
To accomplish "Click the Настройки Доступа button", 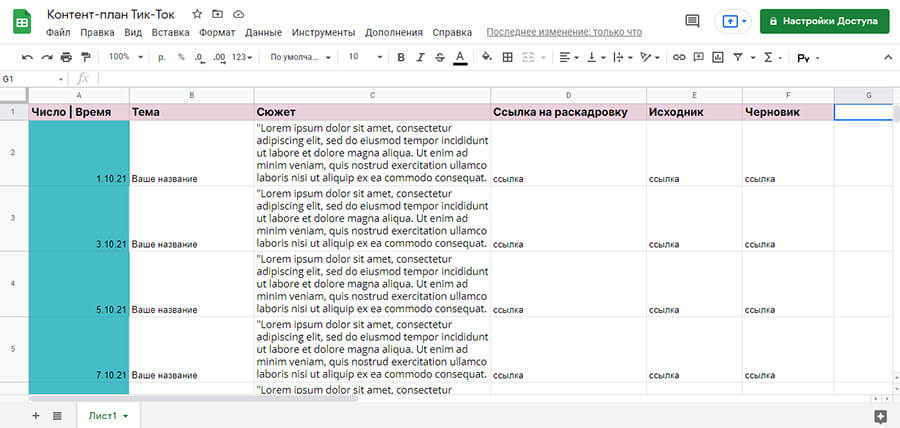I will click(824, 21).
